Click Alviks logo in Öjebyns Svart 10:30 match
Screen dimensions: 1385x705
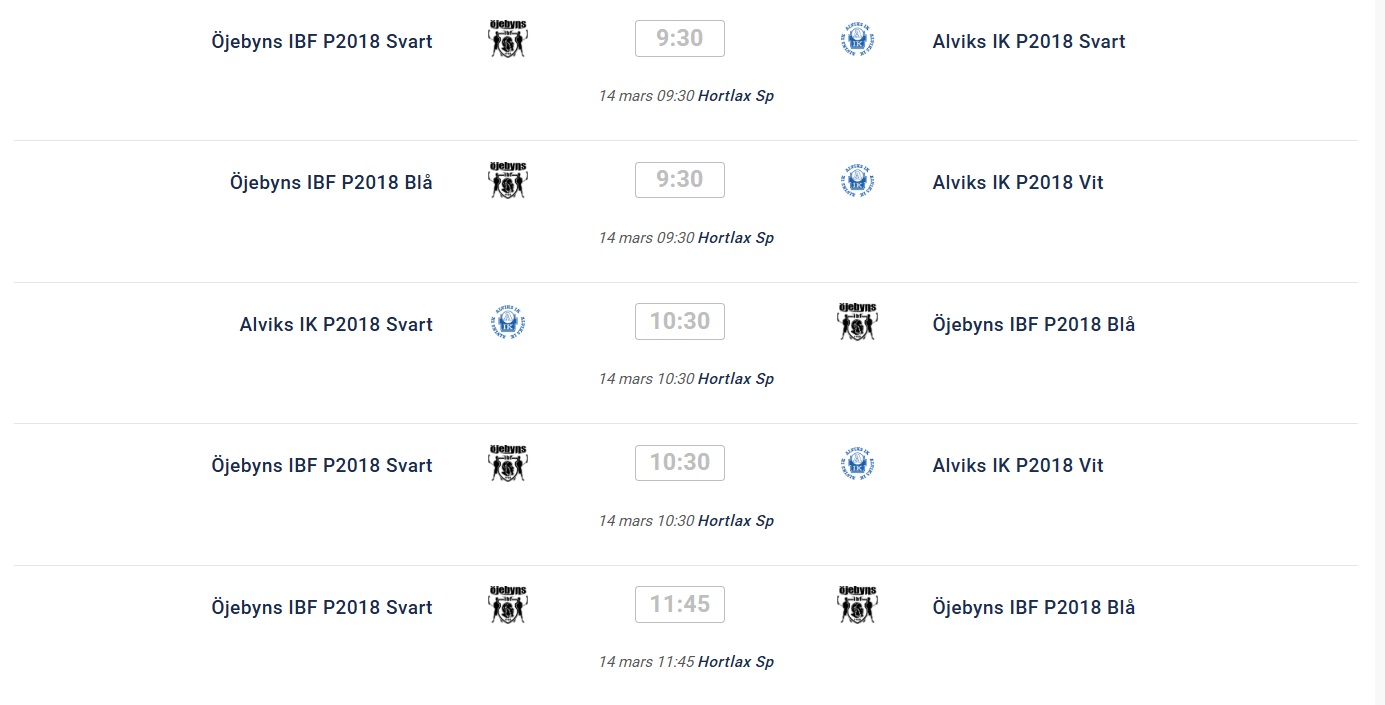point(857,464)
